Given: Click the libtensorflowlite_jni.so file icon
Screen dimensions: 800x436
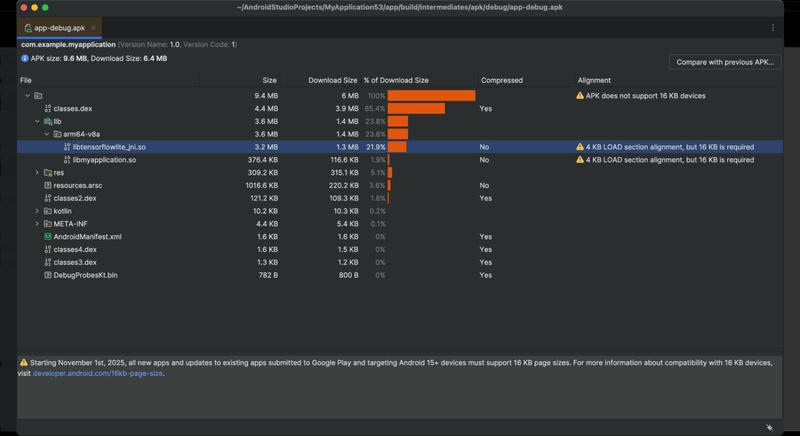Looking at the screenshot, I should [67, 147].
